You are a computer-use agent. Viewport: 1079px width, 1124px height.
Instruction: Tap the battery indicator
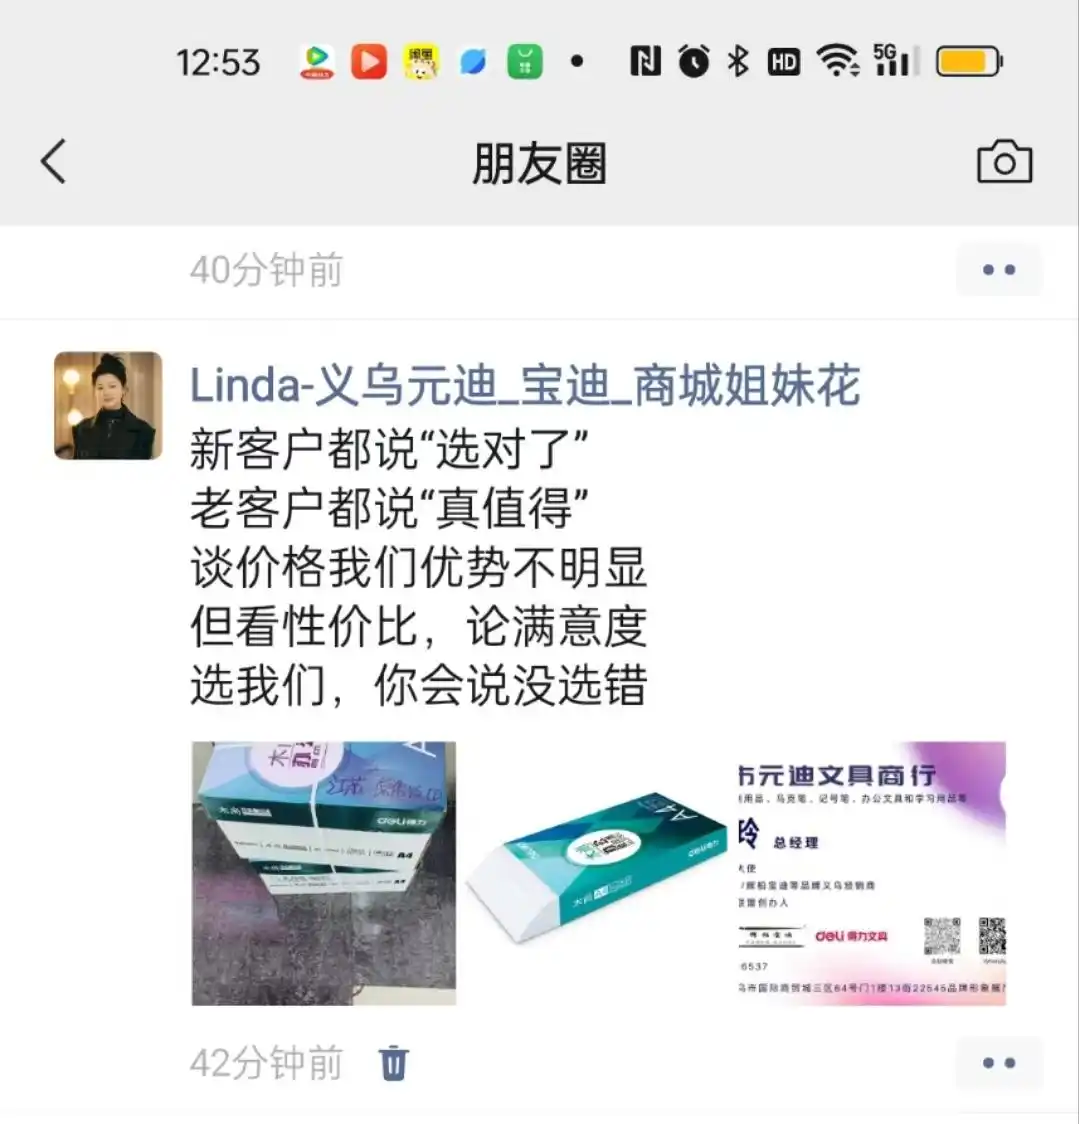coord(969,61)
